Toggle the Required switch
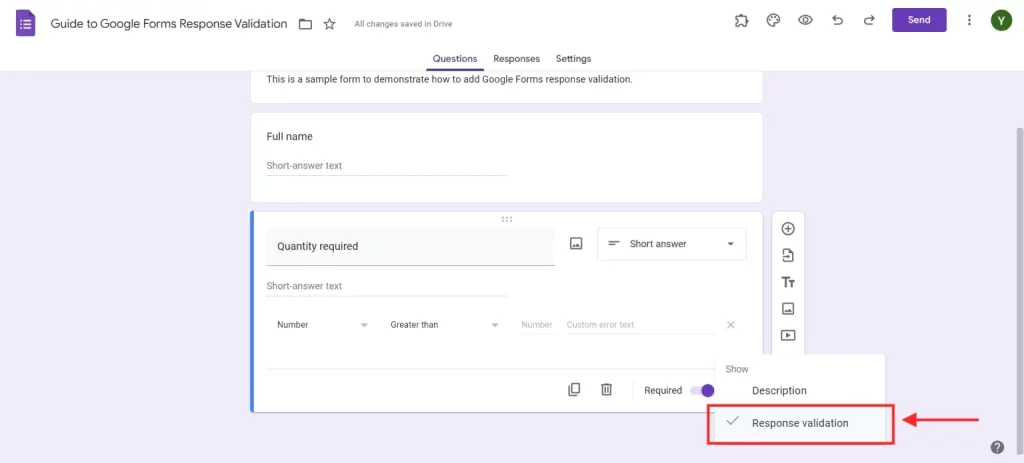The image size is (1024, 463). (x=703, y=391)
